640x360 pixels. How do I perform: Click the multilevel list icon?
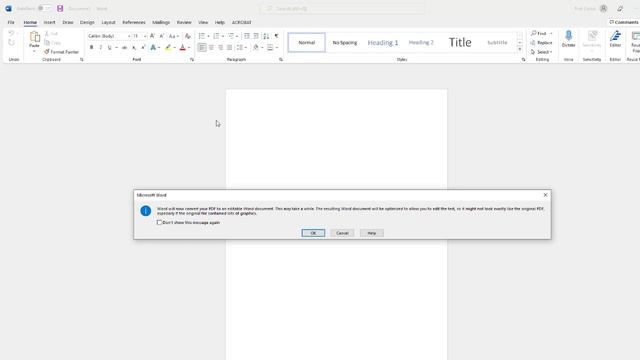(x=231, y=36)
